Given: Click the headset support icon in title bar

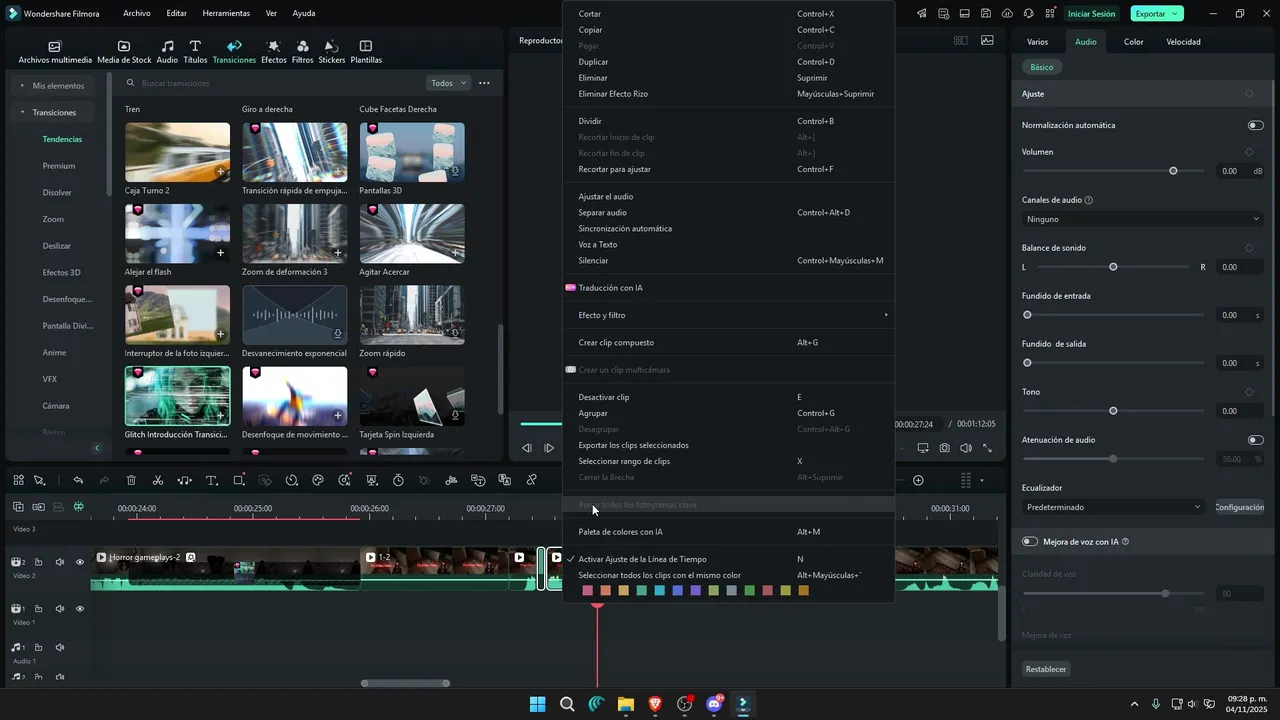Looking at the screenshot, I should coord(1028,13).
